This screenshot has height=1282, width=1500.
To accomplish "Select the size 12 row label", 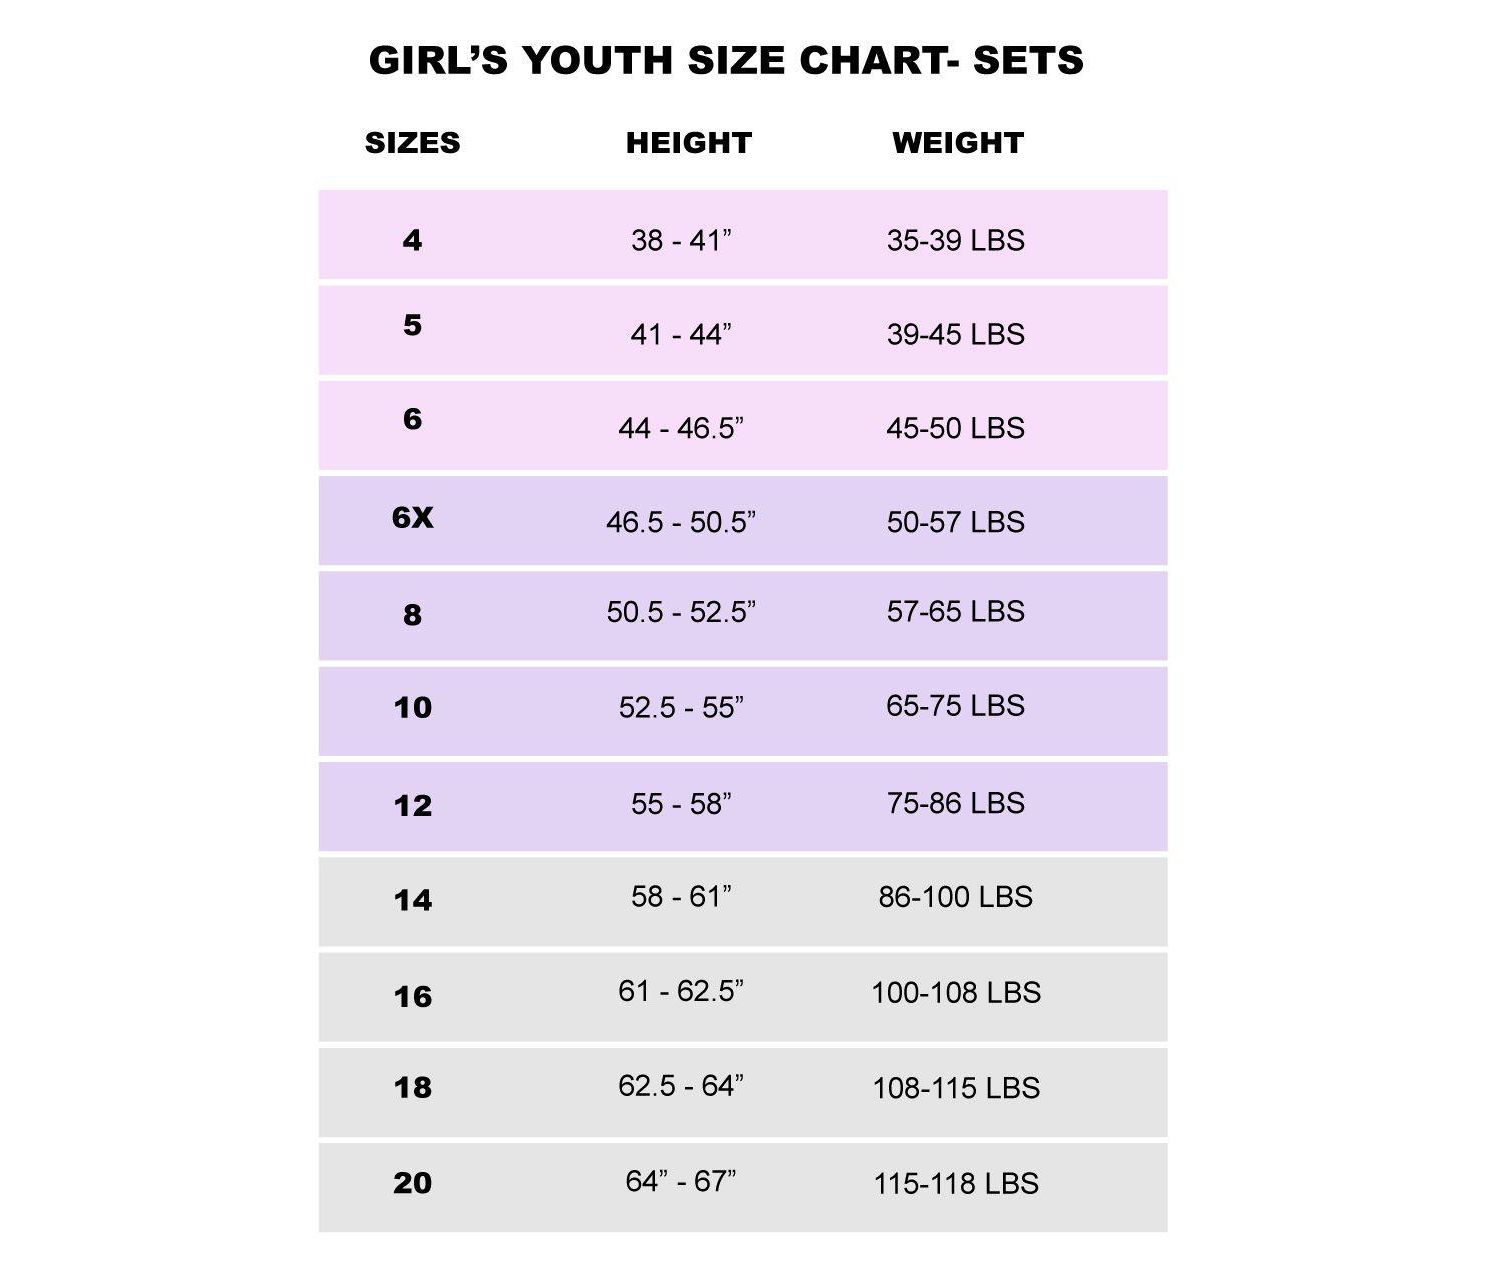I will click(412, 805).
